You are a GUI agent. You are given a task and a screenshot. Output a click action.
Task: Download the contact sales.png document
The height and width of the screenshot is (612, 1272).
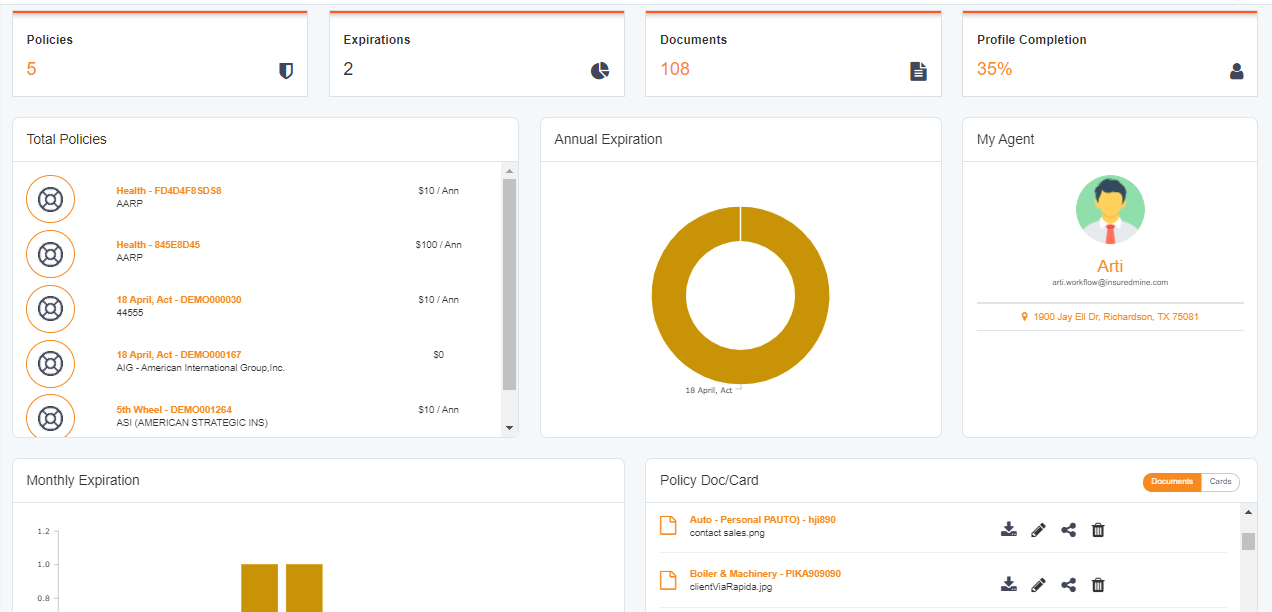tap(1008, 529)
